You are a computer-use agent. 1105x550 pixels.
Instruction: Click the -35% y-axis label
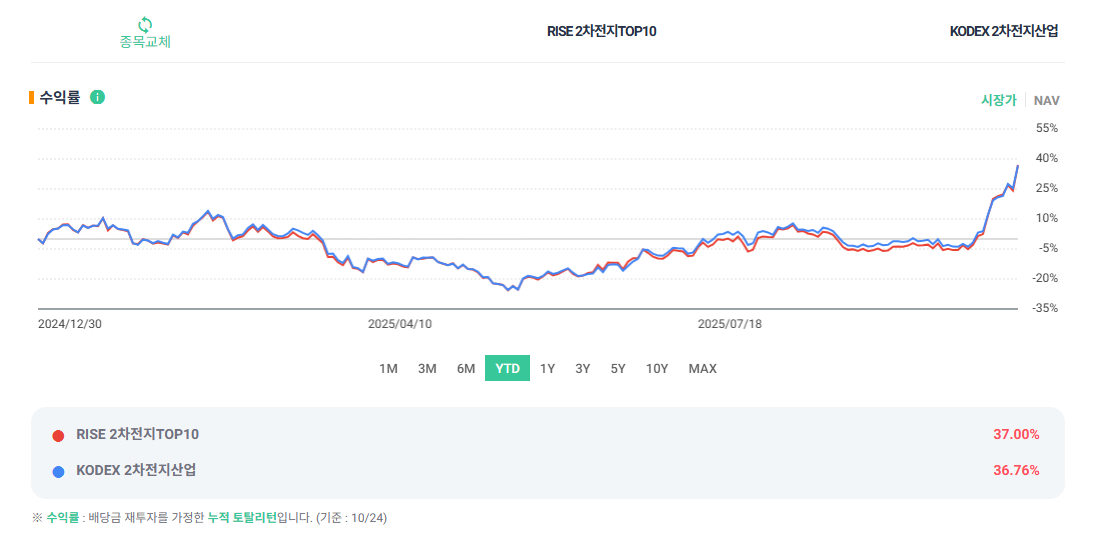(x=1047, y=308)
